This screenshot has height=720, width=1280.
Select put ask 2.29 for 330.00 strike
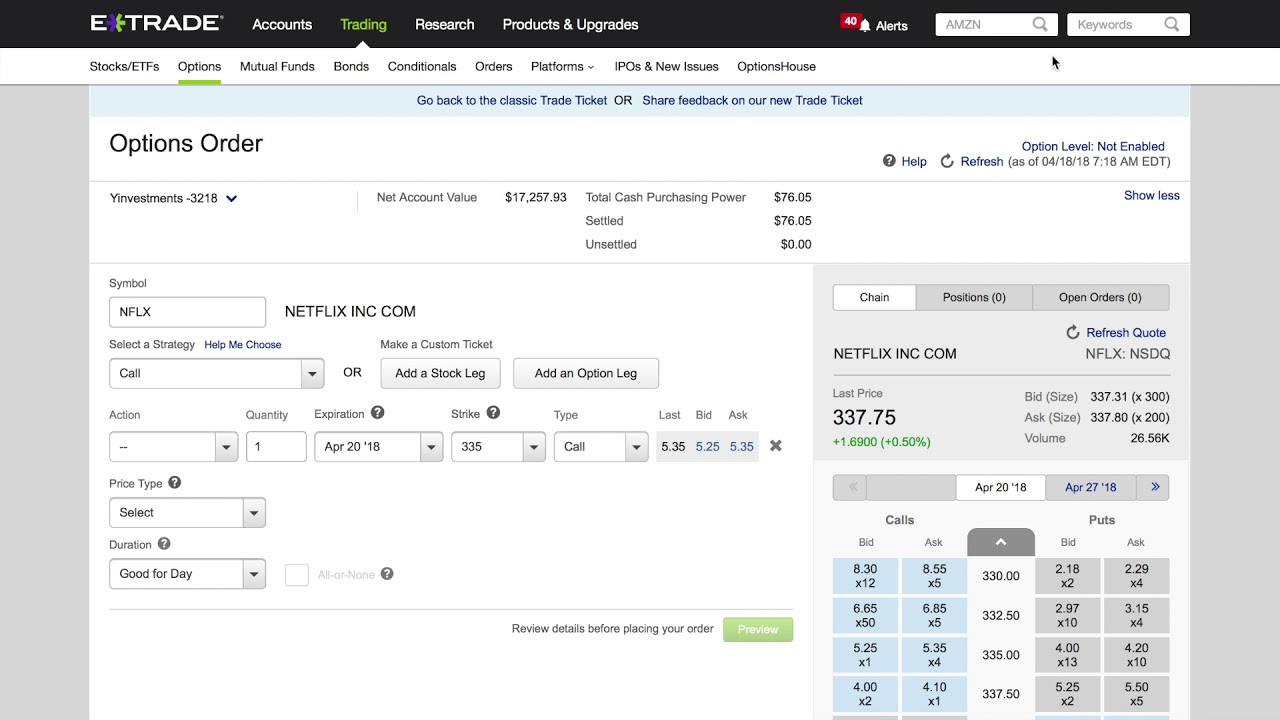point(1136,576)
